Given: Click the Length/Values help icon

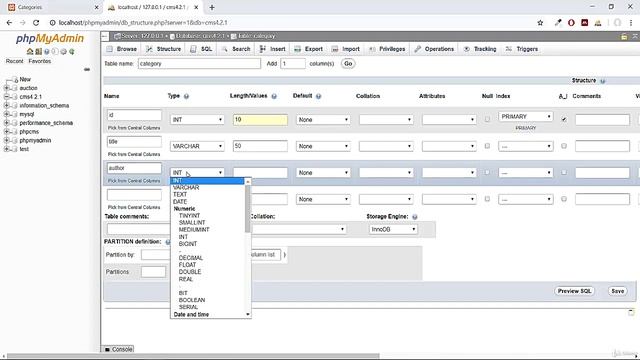Looking at the screenshot, I should point(274,96).
